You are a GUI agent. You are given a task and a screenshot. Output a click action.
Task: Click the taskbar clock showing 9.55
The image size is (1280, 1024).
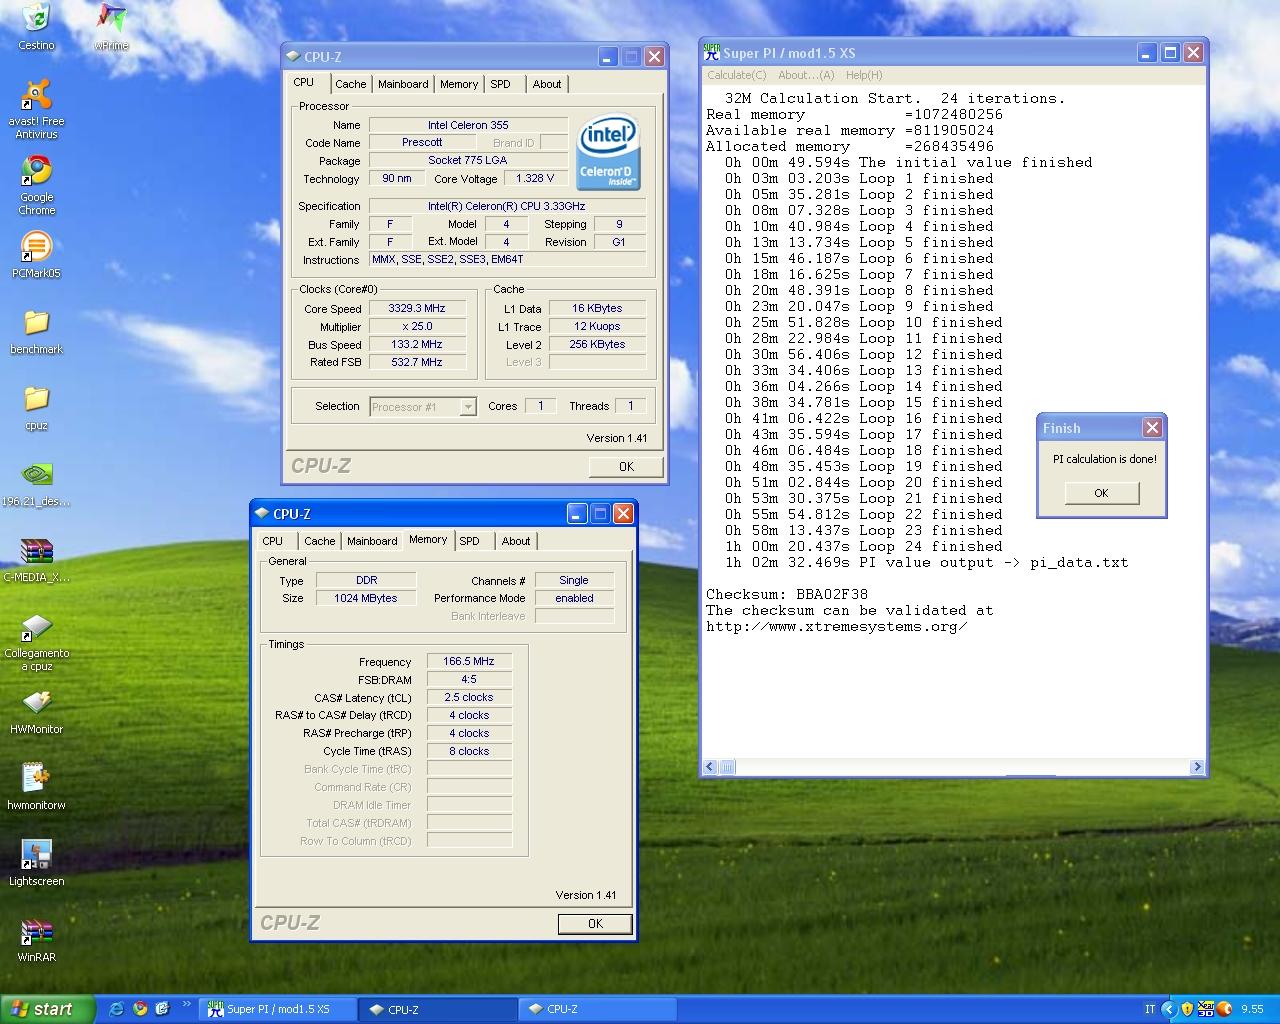1252,1009
